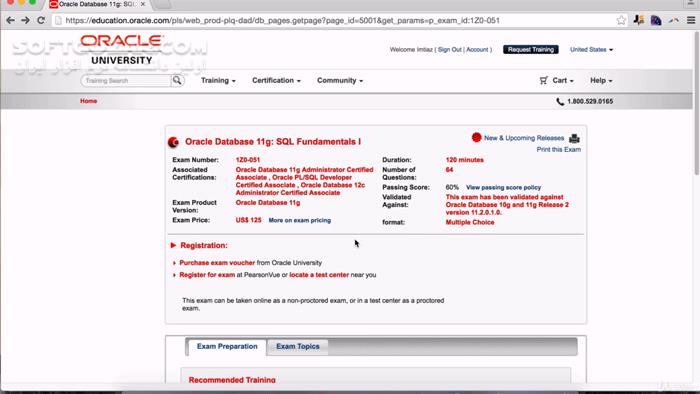Click Purchase exam voucher link
The width and height of the screenshot is (700, 394).
[217, 263]
